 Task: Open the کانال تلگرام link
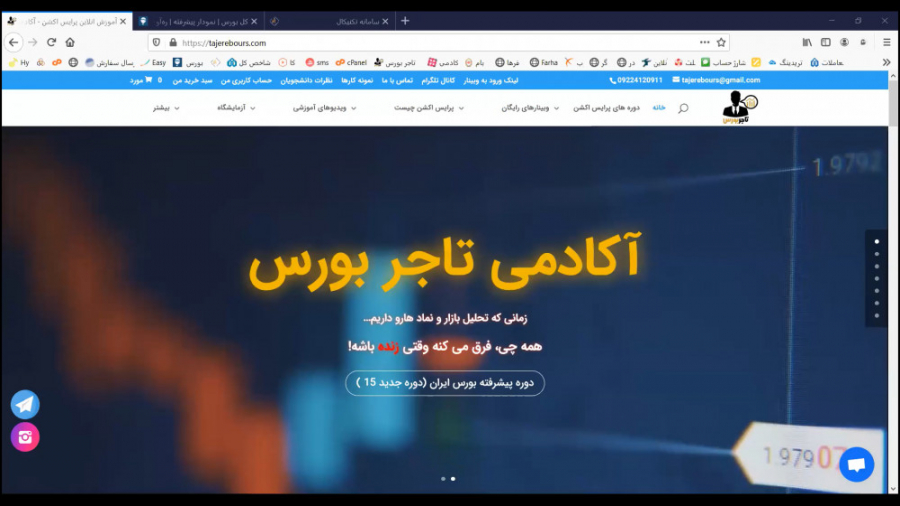click(x=438, y=80)
